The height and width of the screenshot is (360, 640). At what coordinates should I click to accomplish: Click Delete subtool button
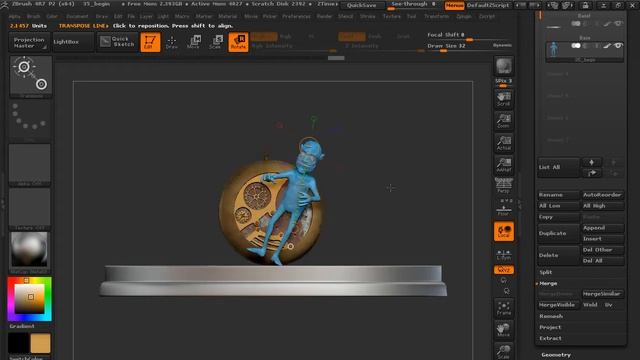pyautogui.click(x=558, y=255)
